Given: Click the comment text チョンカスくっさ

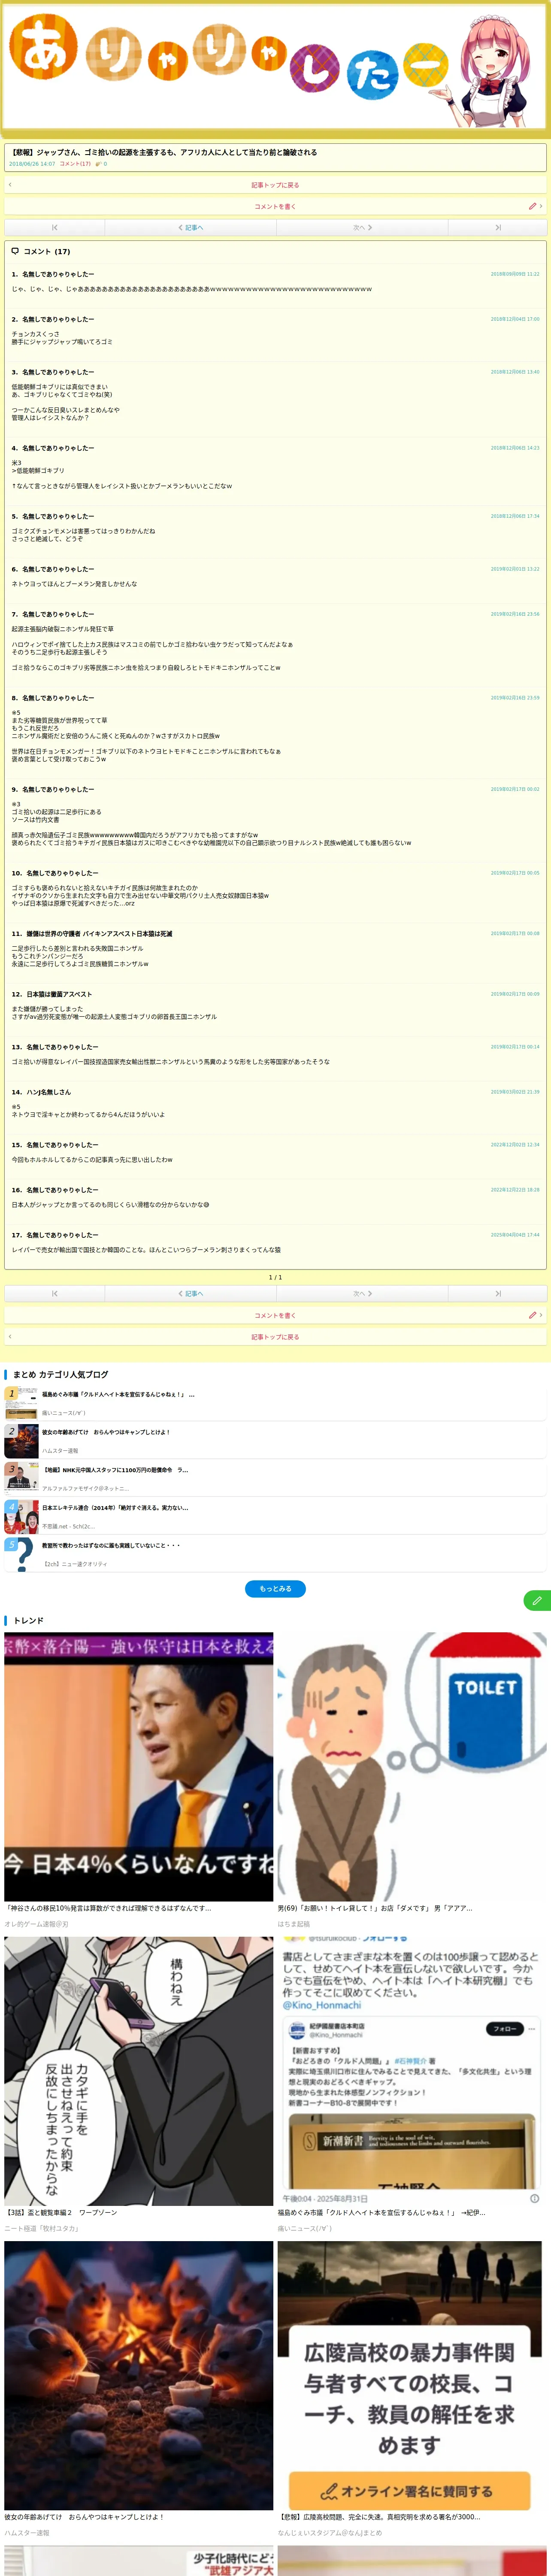Looking at the screenshot, I should (35, 334).
